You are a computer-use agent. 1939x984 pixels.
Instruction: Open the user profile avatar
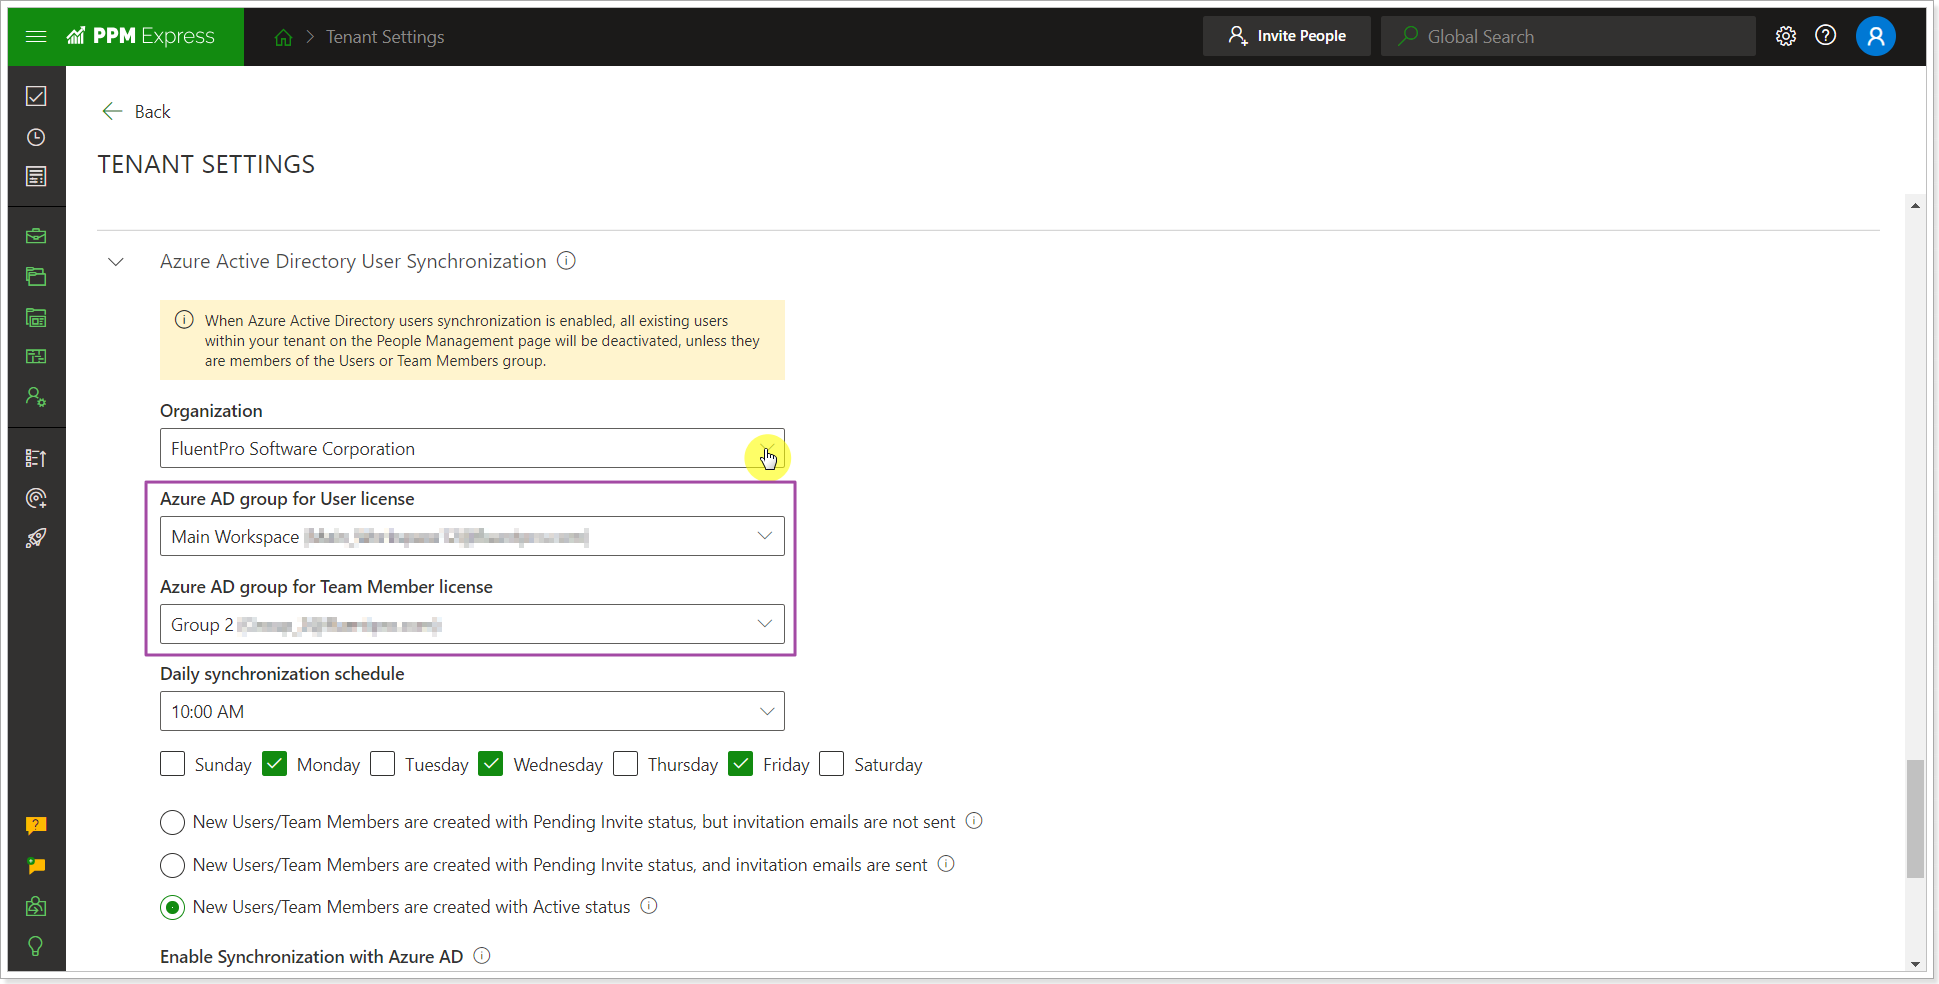(1876, 36)
